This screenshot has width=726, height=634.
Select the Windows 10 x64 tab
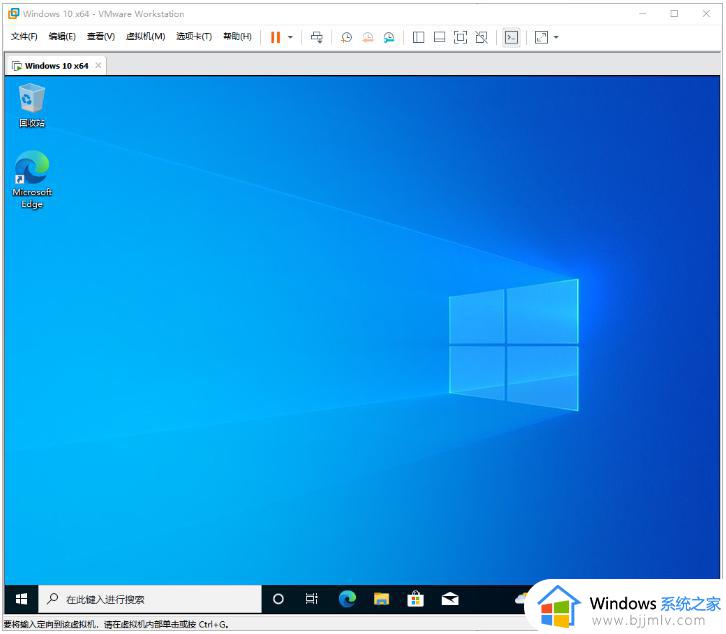point(56,66)
